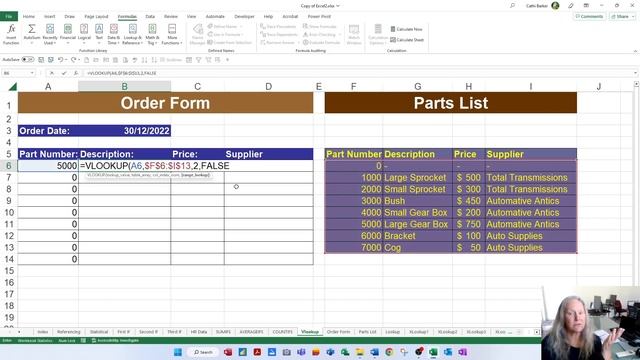The image size is (640, 360).
Task: Switch to the HR Data sheet tab
Action: point(199,332)
